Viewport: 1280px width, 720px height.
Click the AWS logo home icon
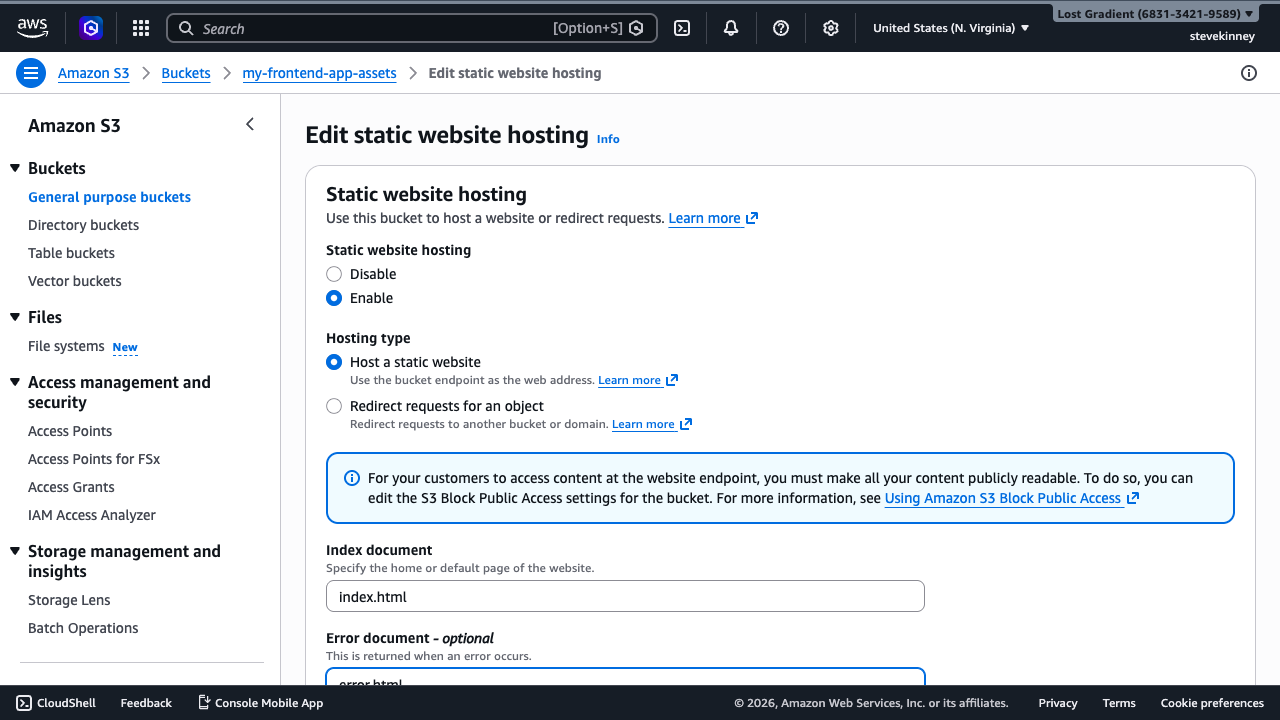[x=32, y=28]
